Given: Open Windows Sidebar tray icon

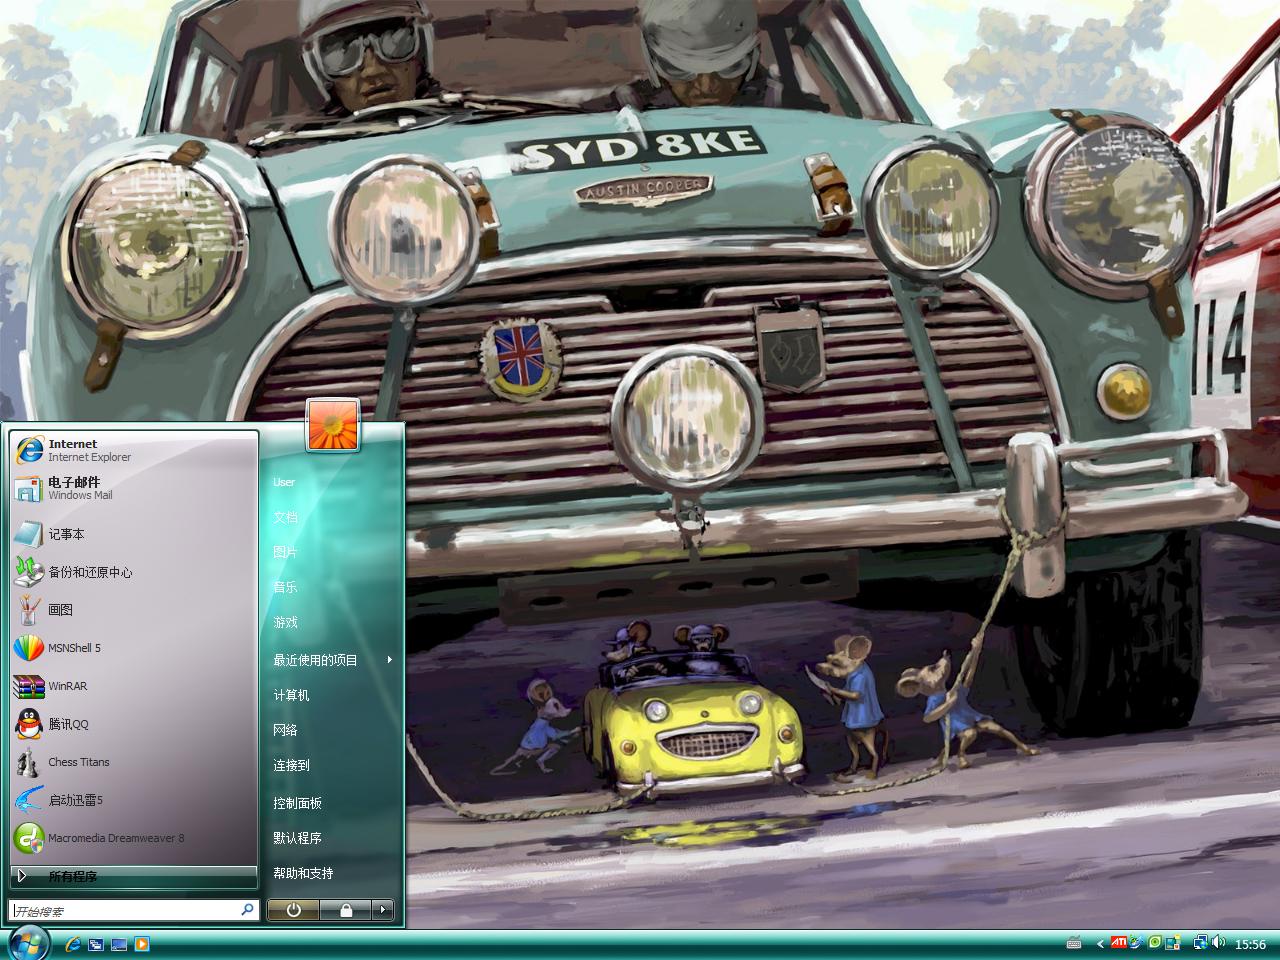Looking at the screenshot, I should point(1173,943).
